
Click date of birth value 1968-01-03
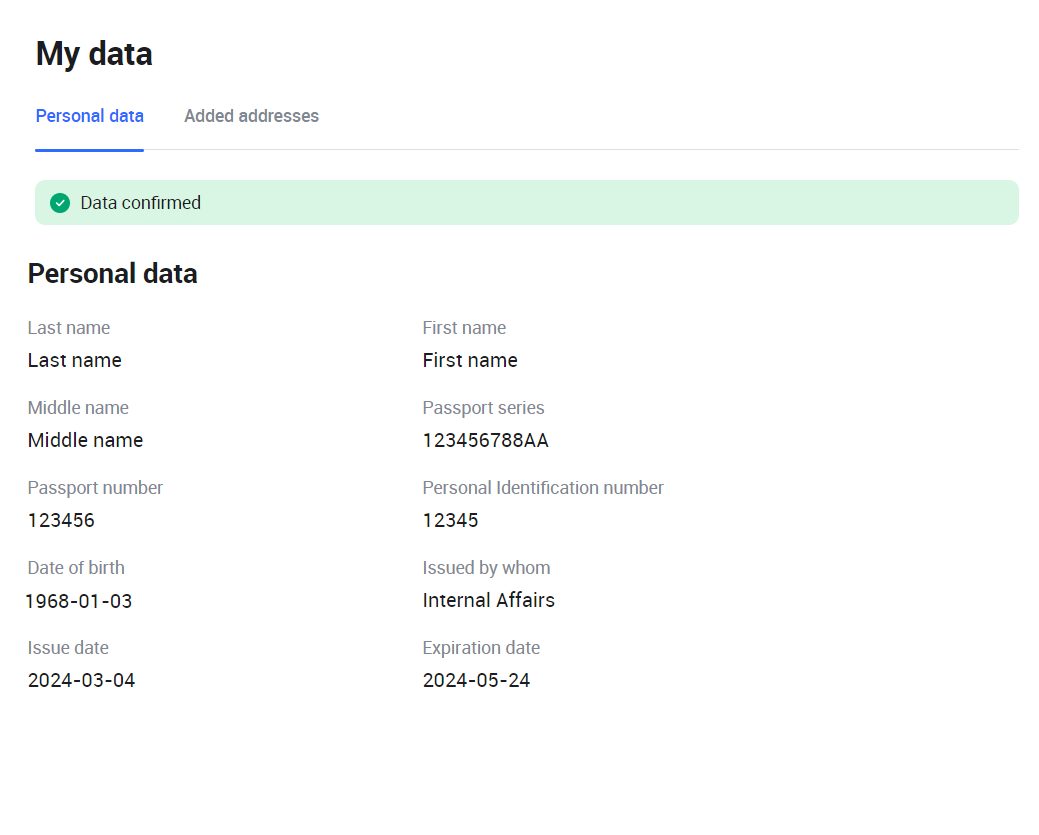click(x=79, y=601)
